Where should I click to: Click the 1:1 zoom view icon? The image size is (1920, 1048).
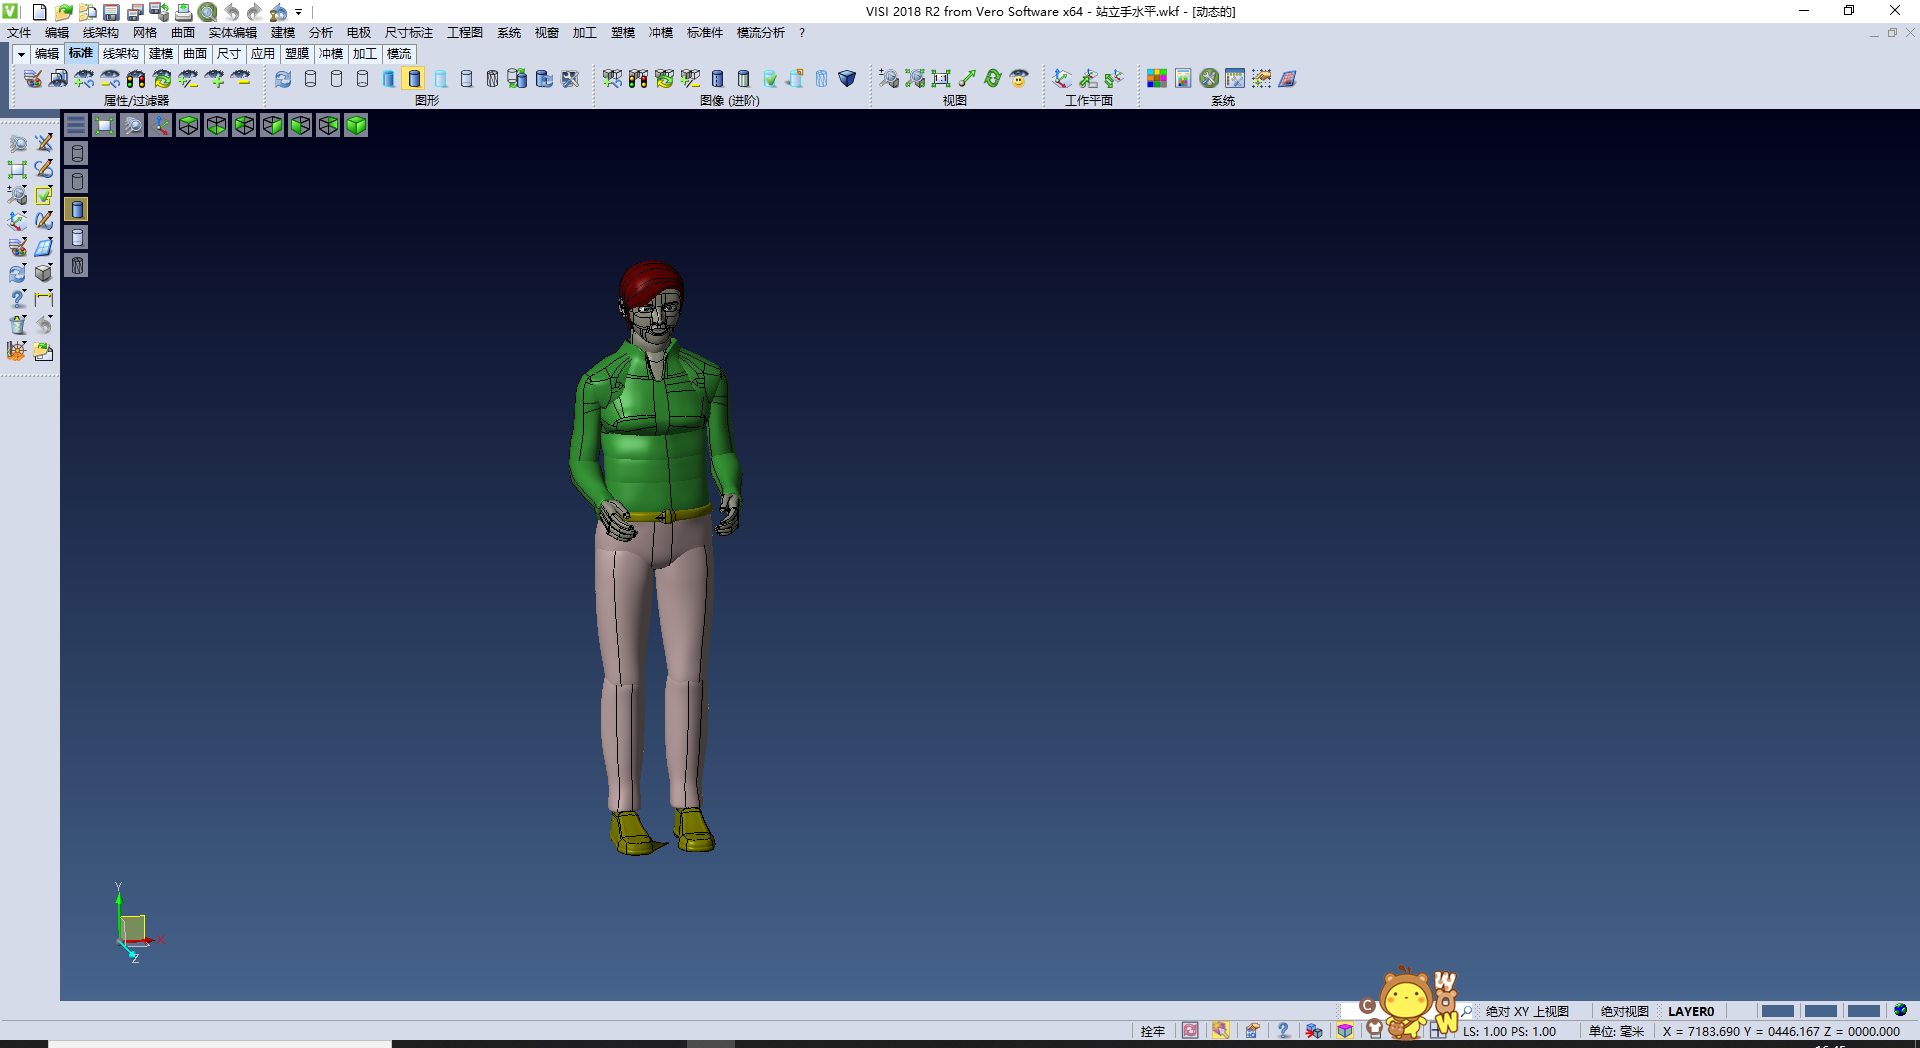941,78
